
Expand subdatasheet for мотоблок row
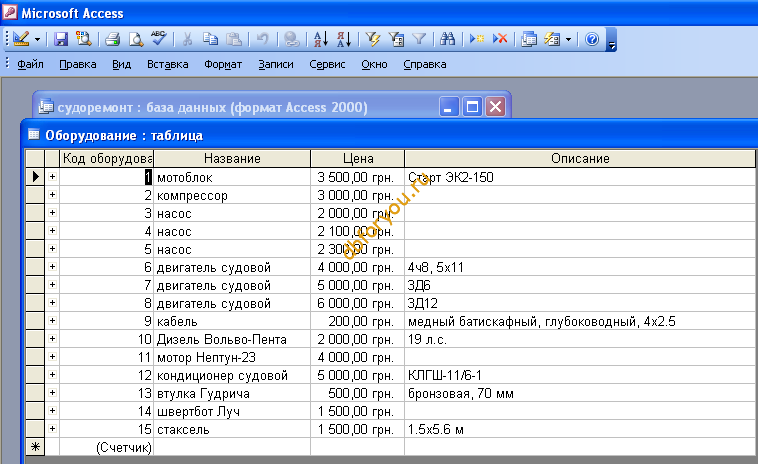pyautogui.click(x=52, y=177)
